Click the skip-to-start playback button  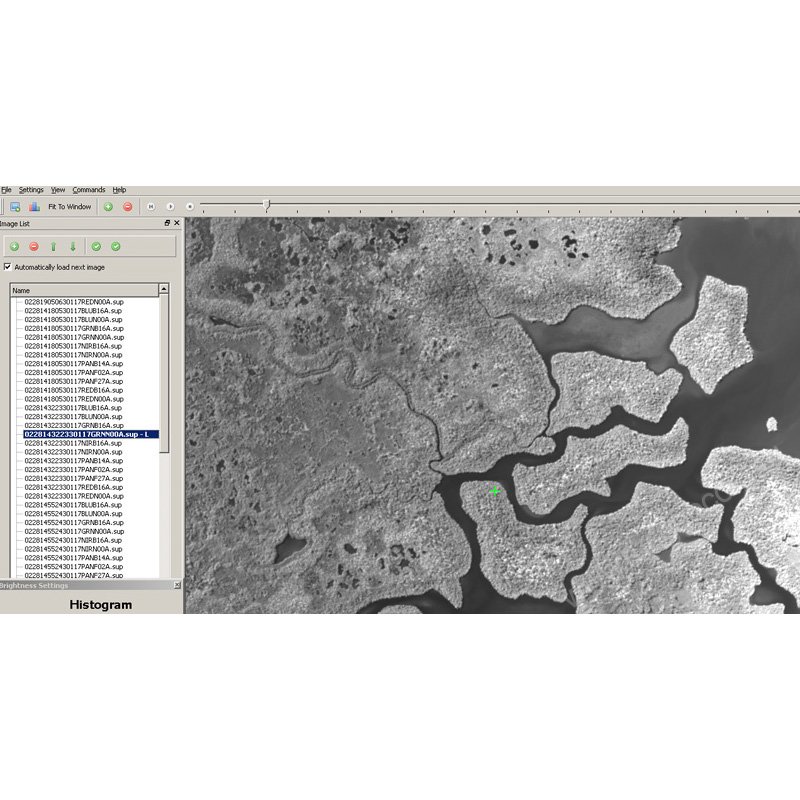pos(151,207)
